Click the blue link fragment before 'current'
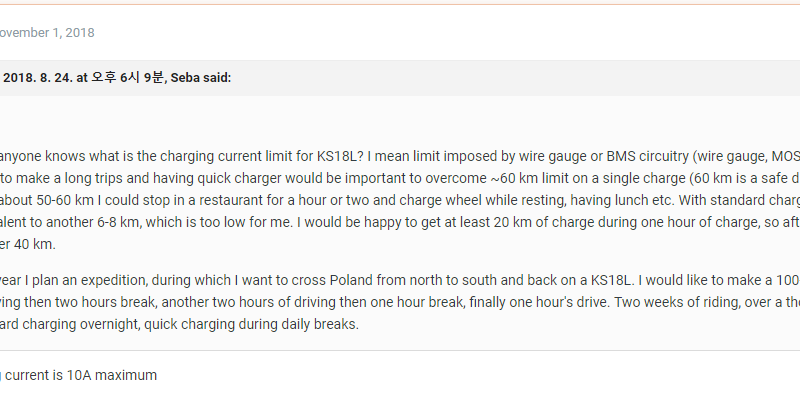Image resolution: width=800 pixels, height=420 pixels. point(1,376)
